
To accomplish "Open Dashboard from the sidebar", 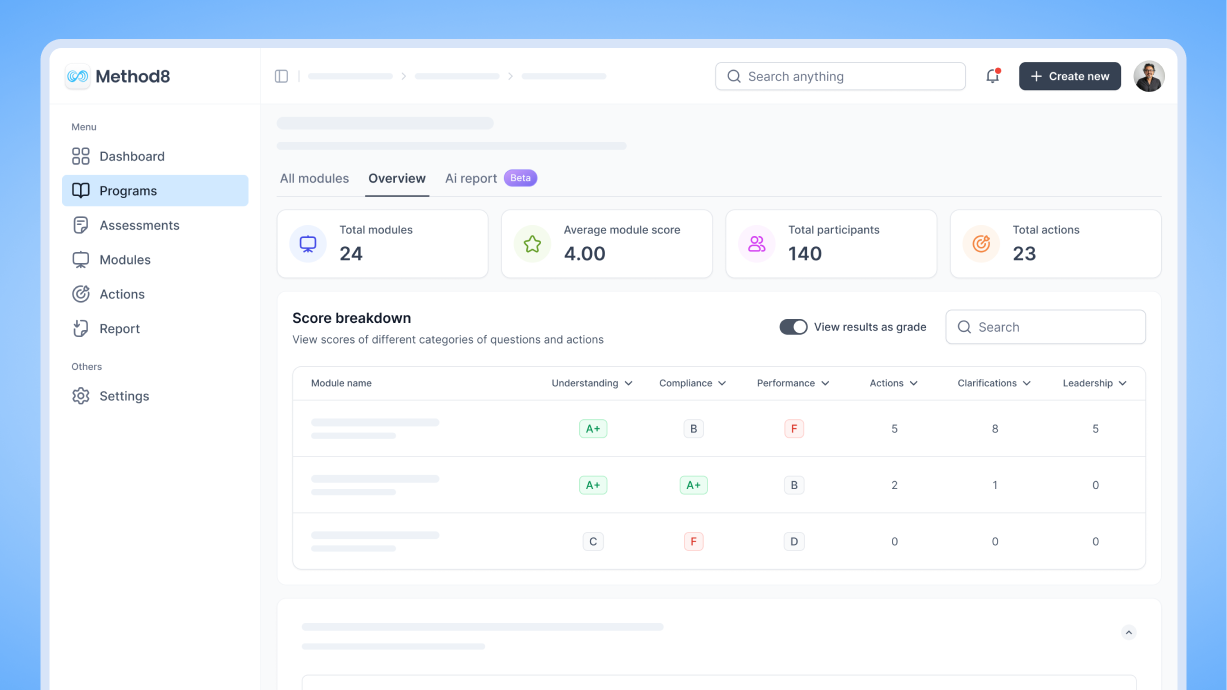I will [x=155, y=156].
